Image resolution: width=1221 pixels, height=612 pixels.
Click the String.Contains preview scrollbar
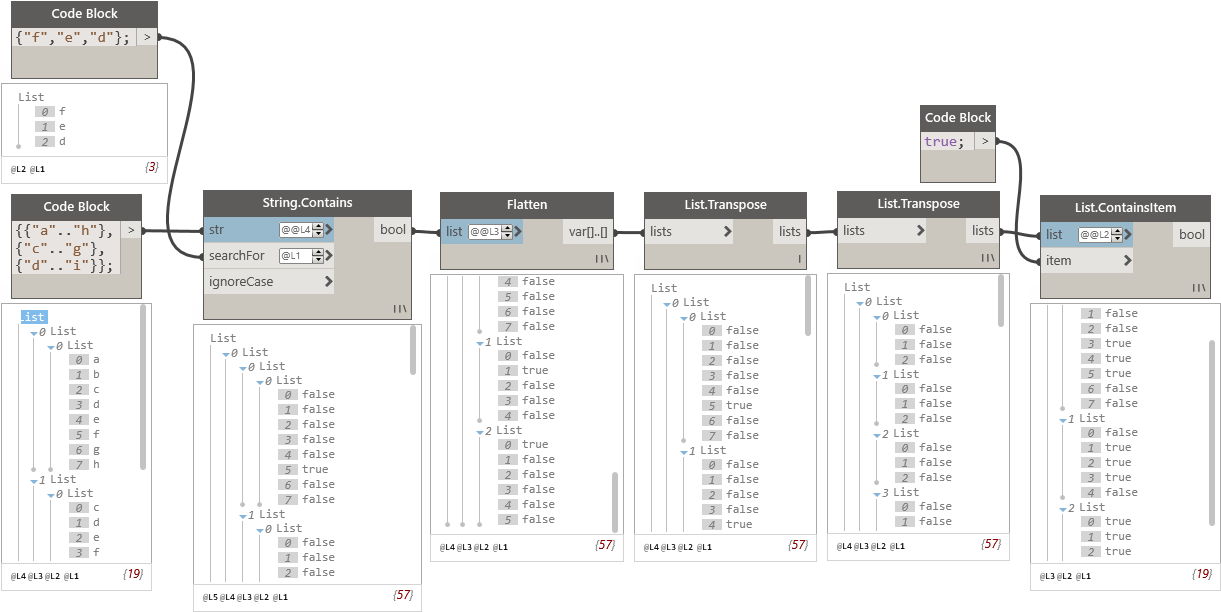tap(413, 350)
